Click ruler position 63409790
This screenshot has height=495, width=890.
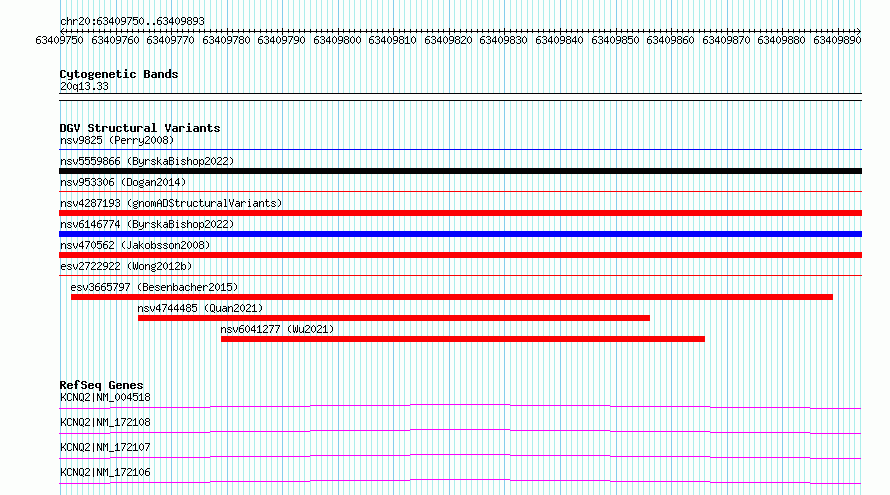[282, 40]
